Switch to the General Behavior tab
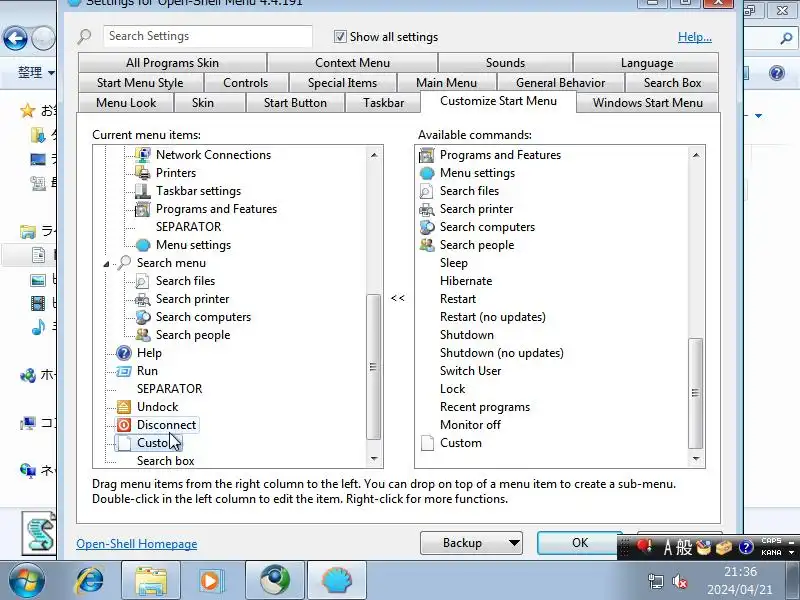This screenshot has height=600, width=800. 560,83
